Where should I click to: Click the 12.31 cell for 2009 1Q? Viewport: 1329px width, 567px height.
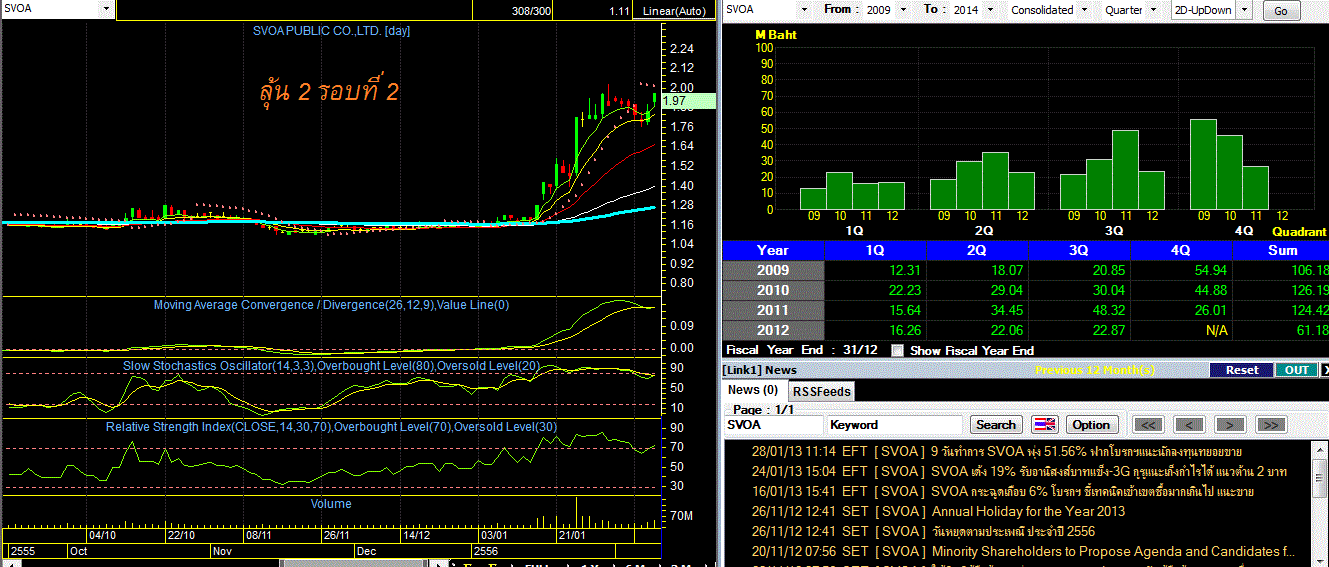coord(875,270)
